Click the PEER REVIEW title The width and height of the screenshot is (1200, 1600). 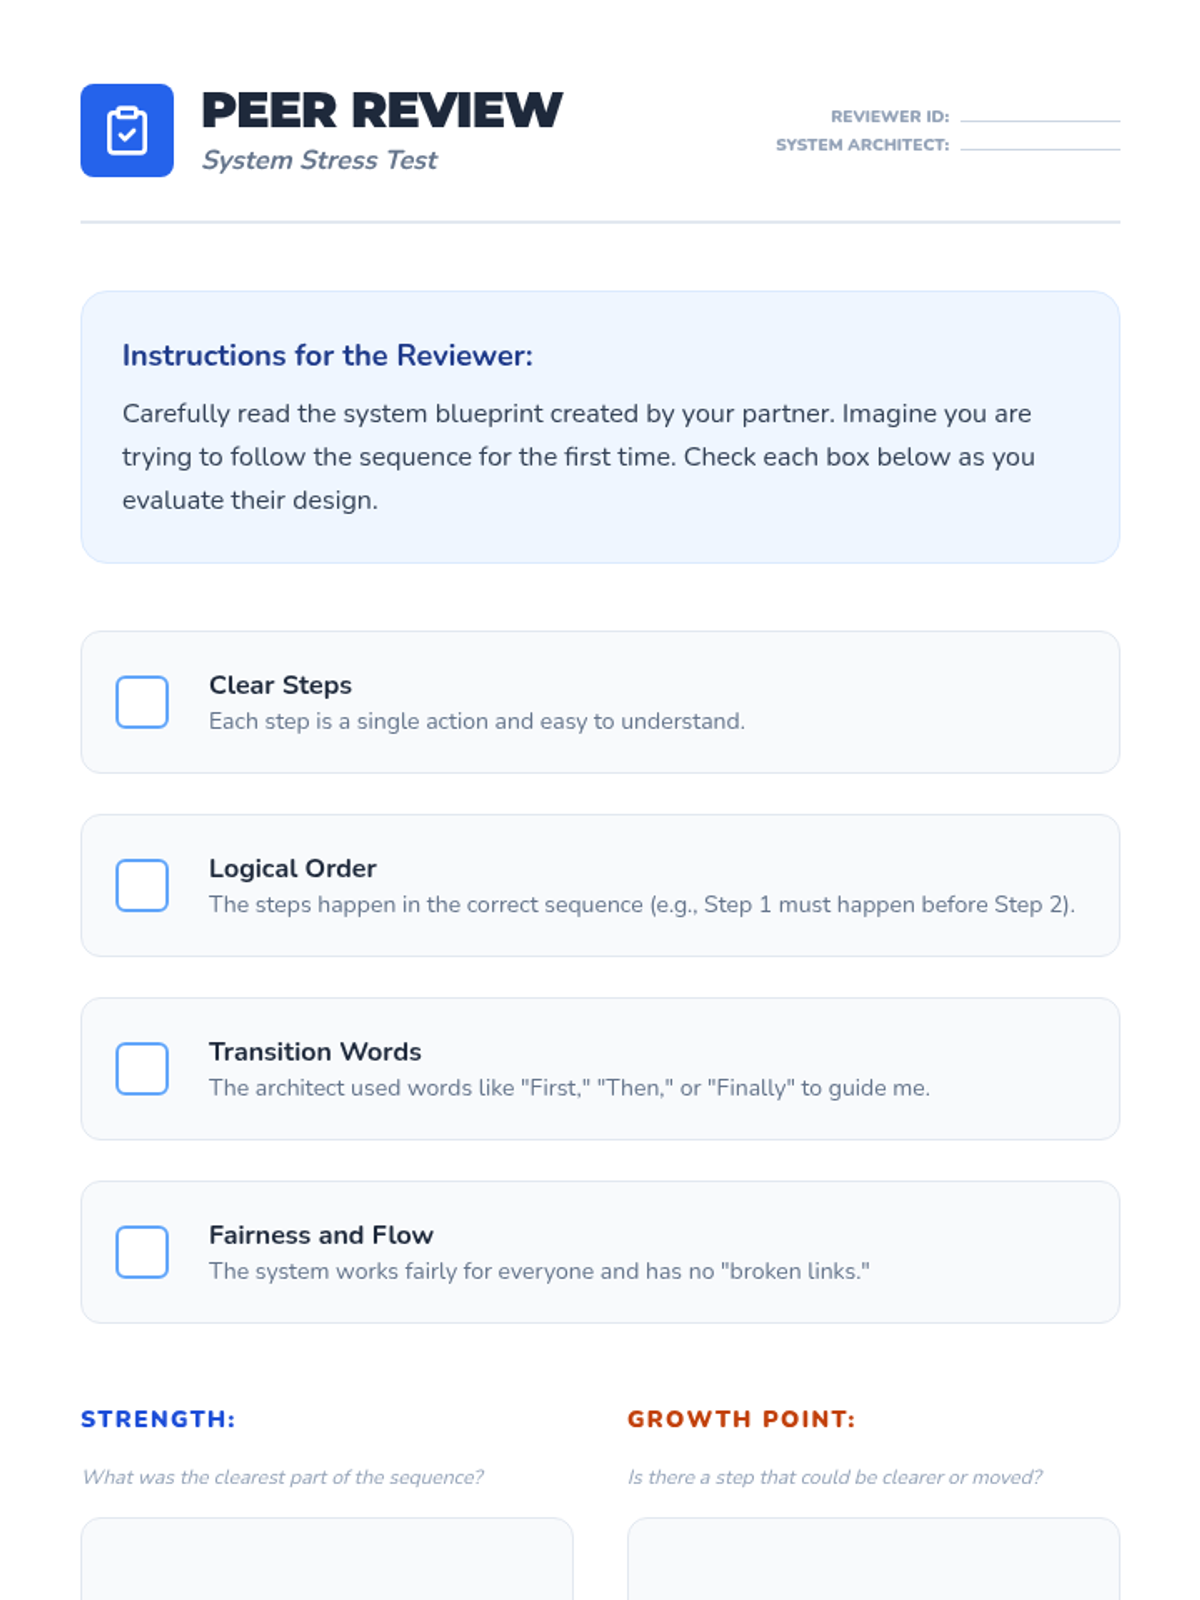pyautogui.click(x=382, y=110)
